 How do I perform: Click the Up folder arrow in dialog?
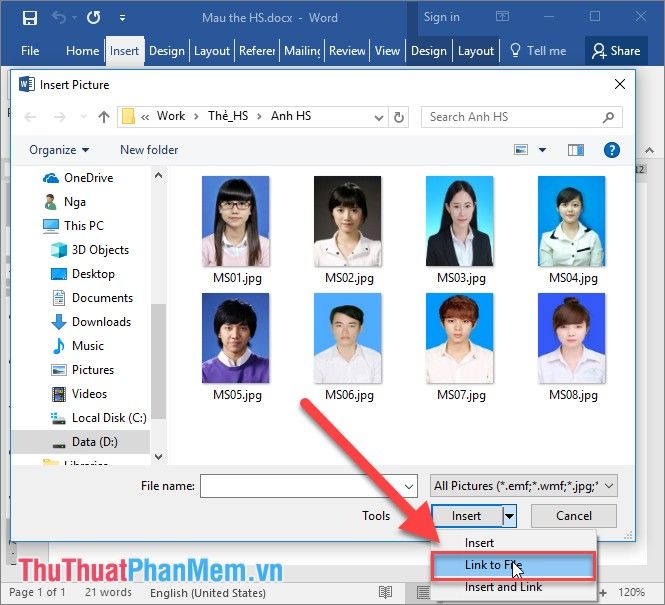(x=104, y=117)
